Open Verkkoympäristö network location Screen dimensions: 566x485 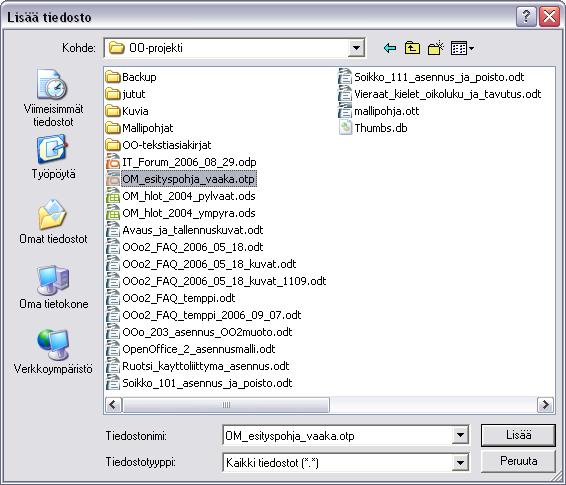(53, 352)
